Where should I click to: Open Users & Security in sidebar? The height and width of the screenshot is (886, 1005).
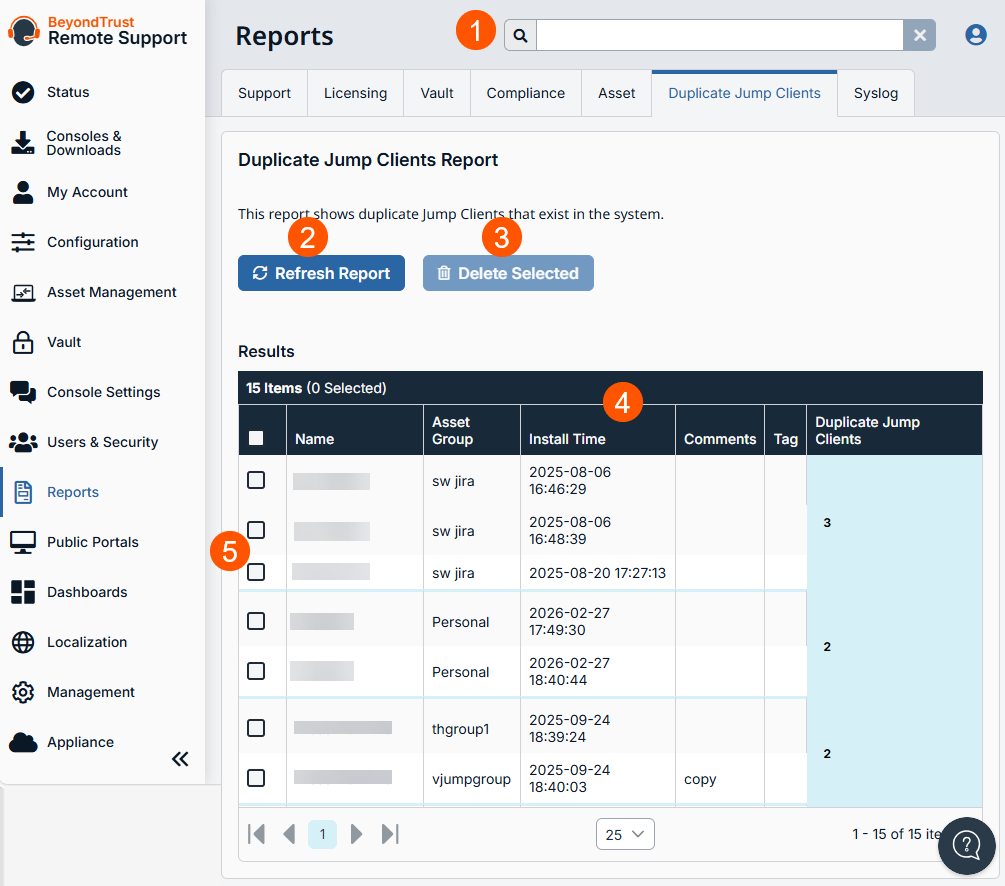pyautogui.click(x=102, y=442)
